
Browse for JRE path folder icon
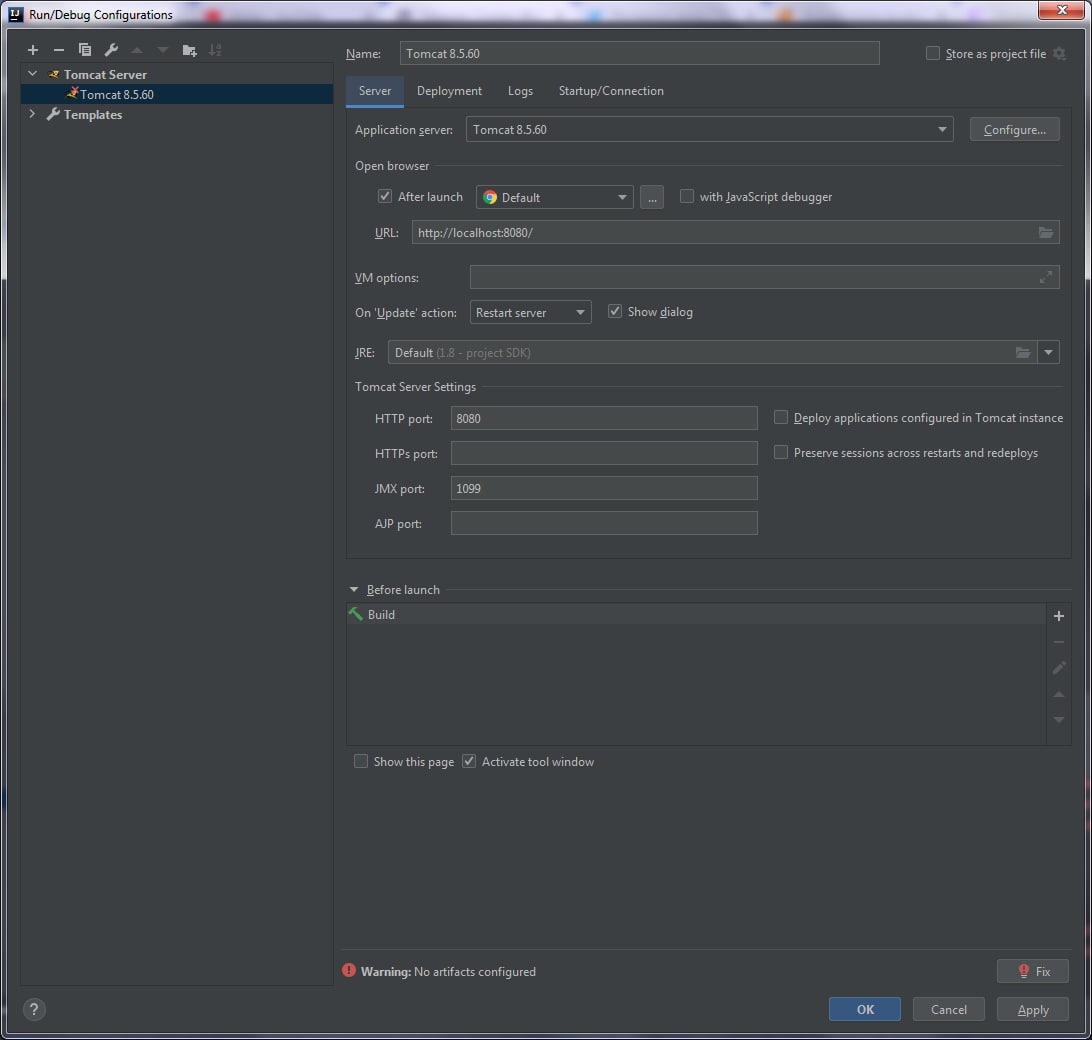(x=1022, y=352)
